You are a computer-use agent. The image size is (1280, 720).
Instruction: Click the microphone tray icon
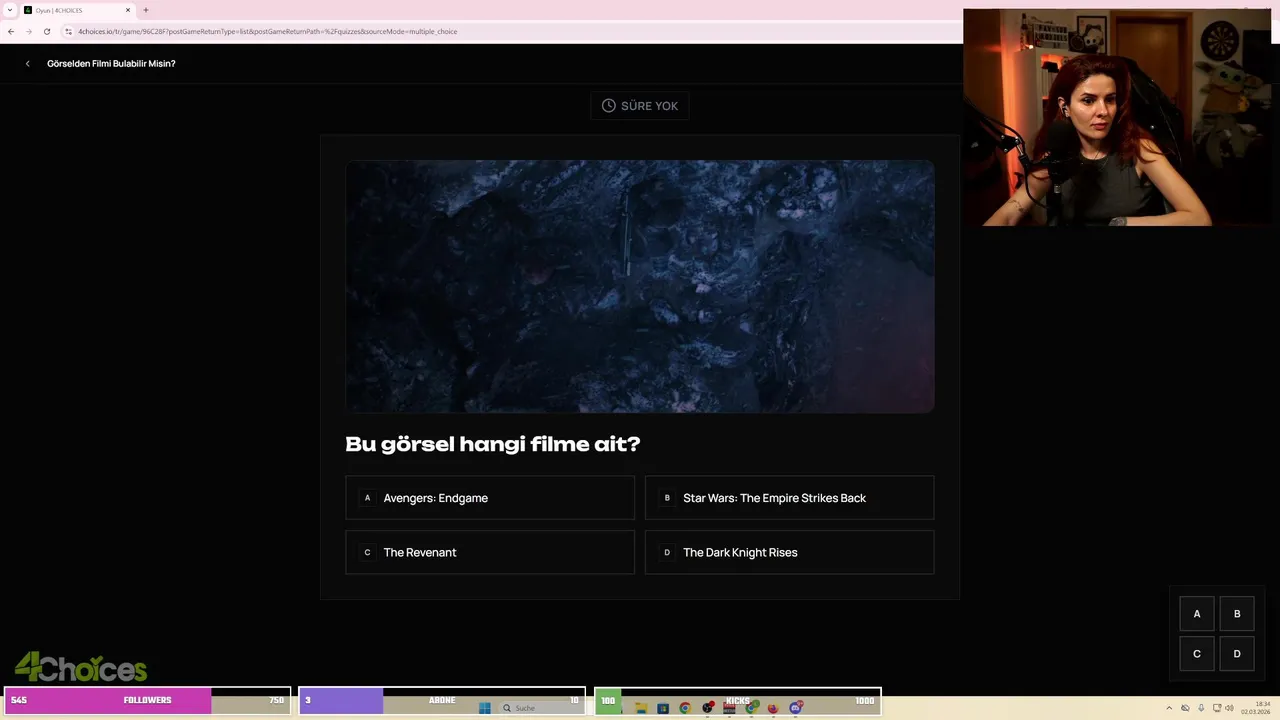(x=1201, y=708)
